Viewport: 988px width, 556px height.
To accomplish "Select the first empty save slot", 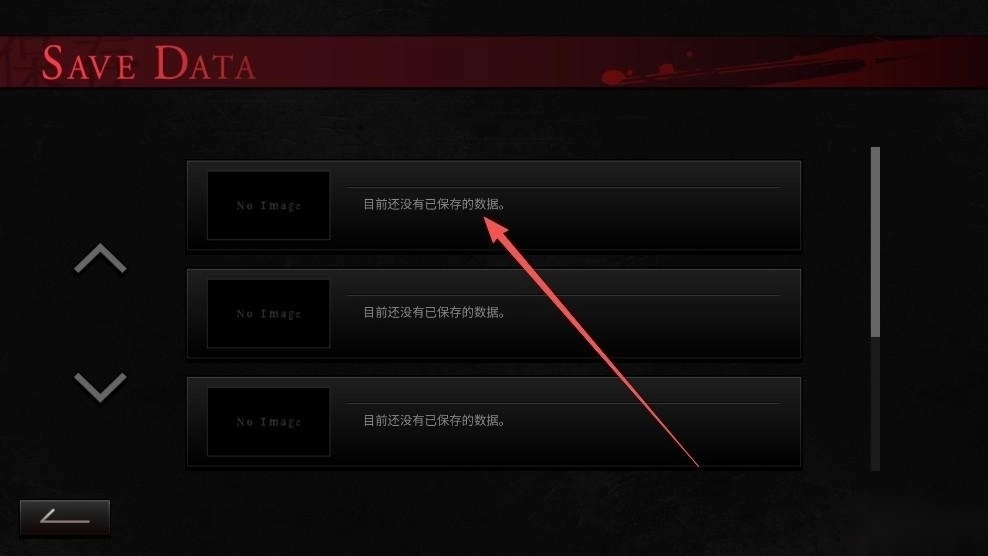I will (x=494, y=206).
